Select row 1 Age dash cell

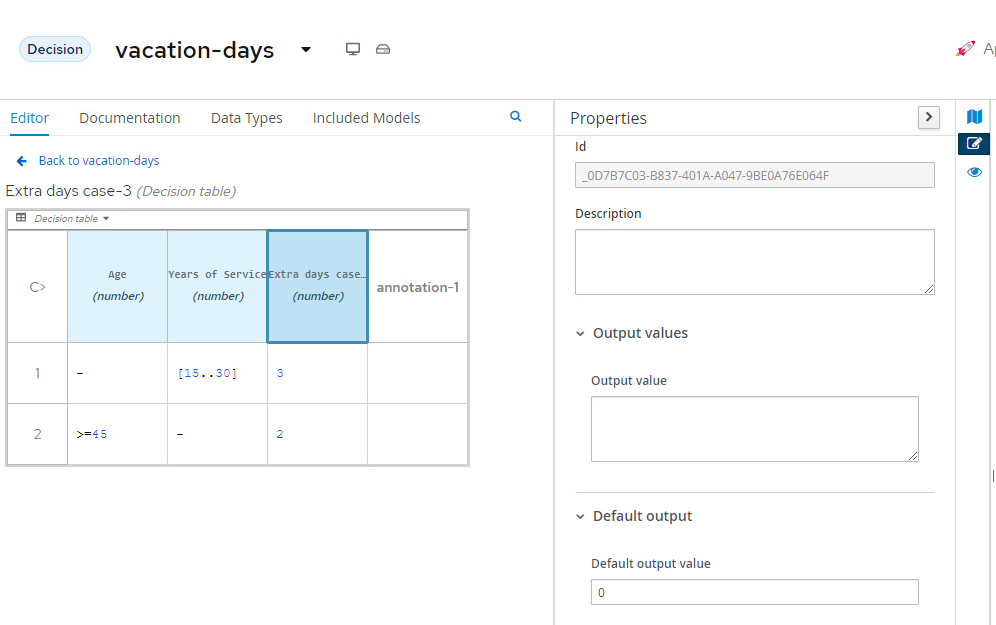(x=118, y=373)
